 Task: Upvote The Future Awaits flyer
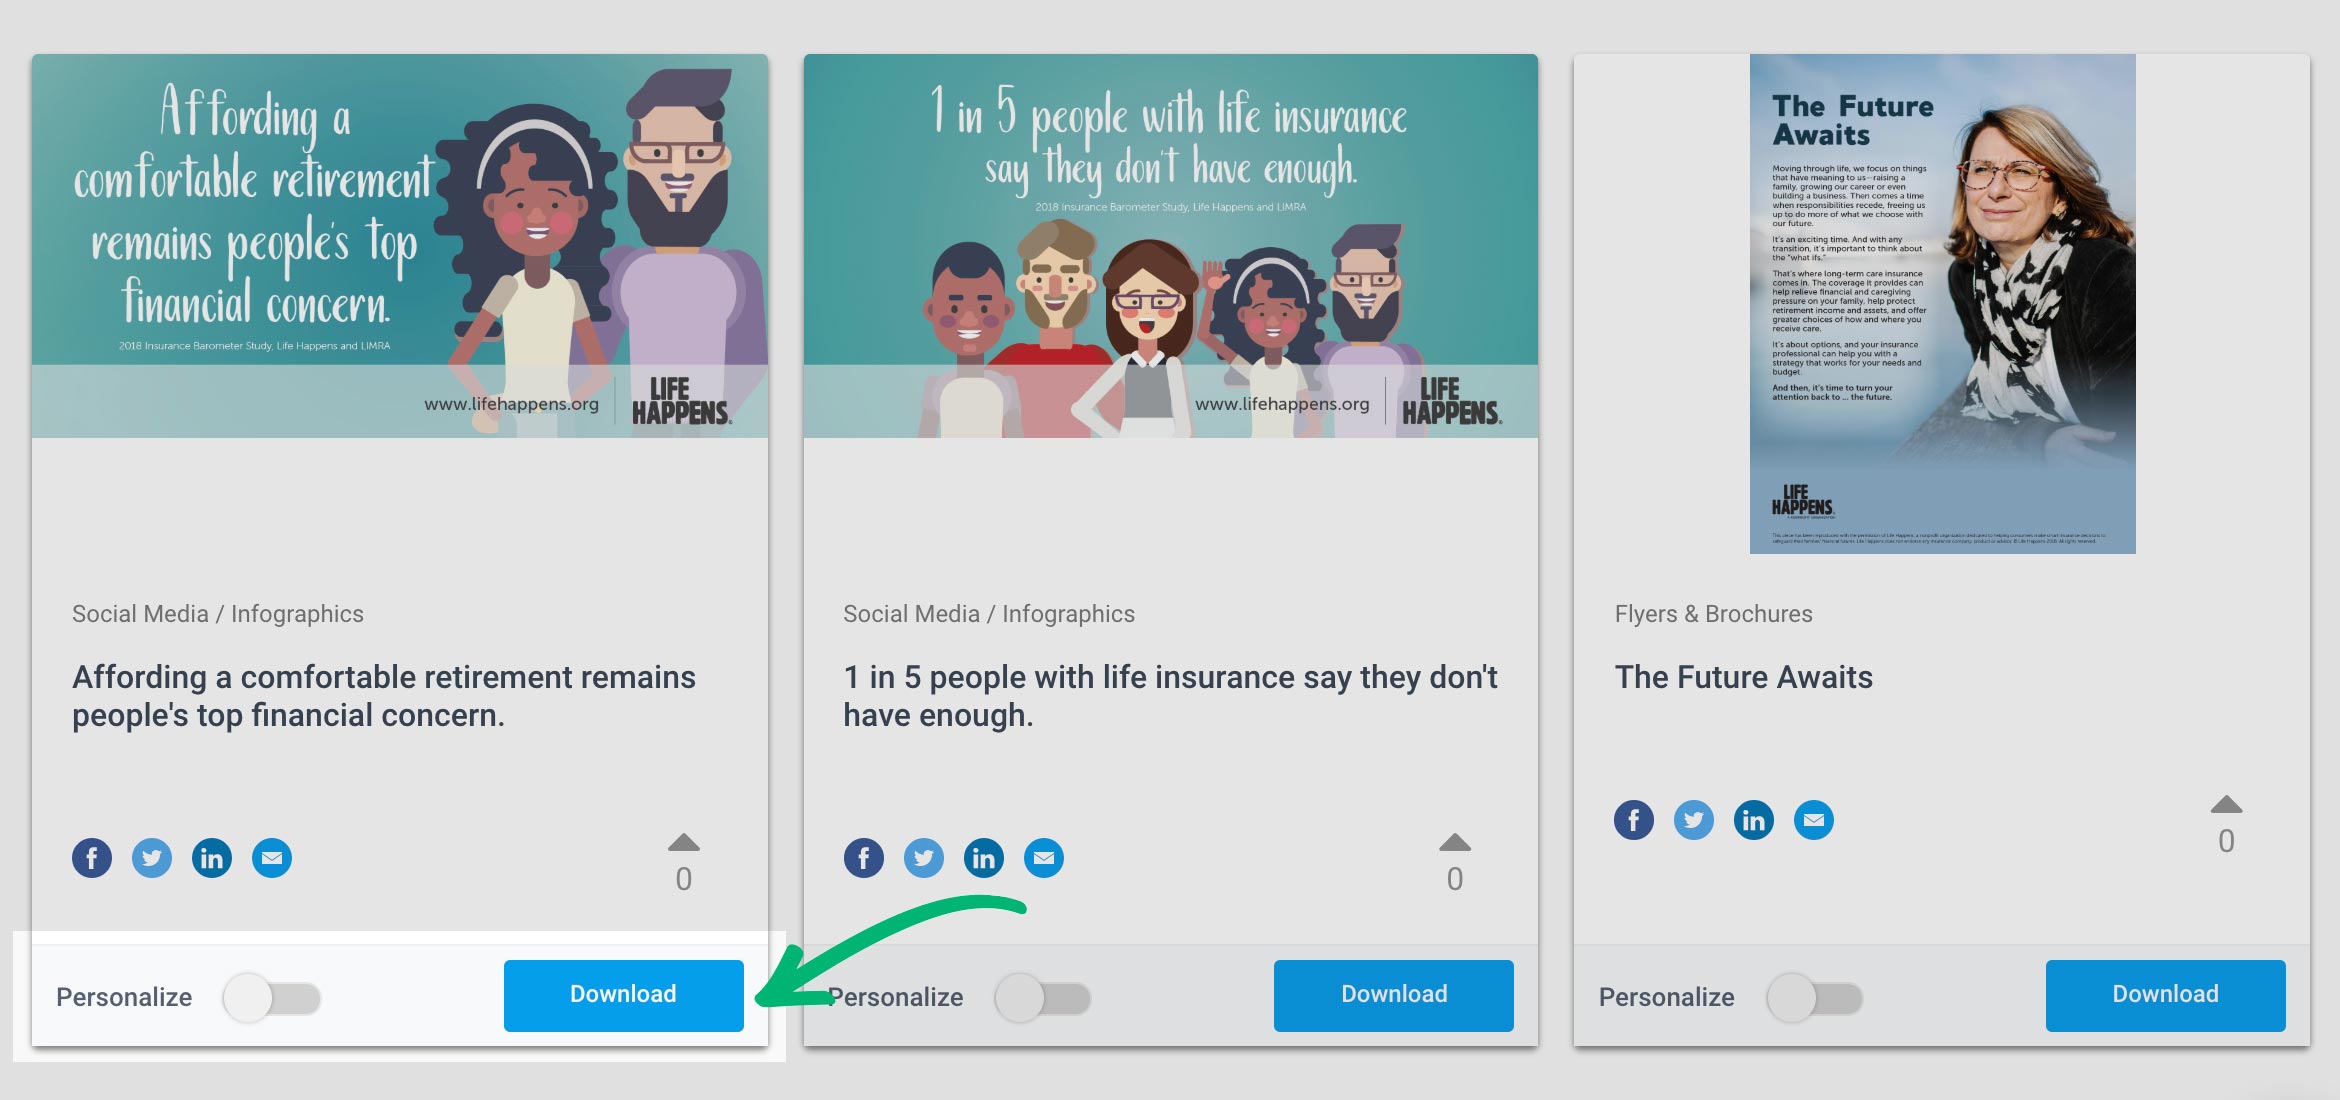[x=2226, y=805]
